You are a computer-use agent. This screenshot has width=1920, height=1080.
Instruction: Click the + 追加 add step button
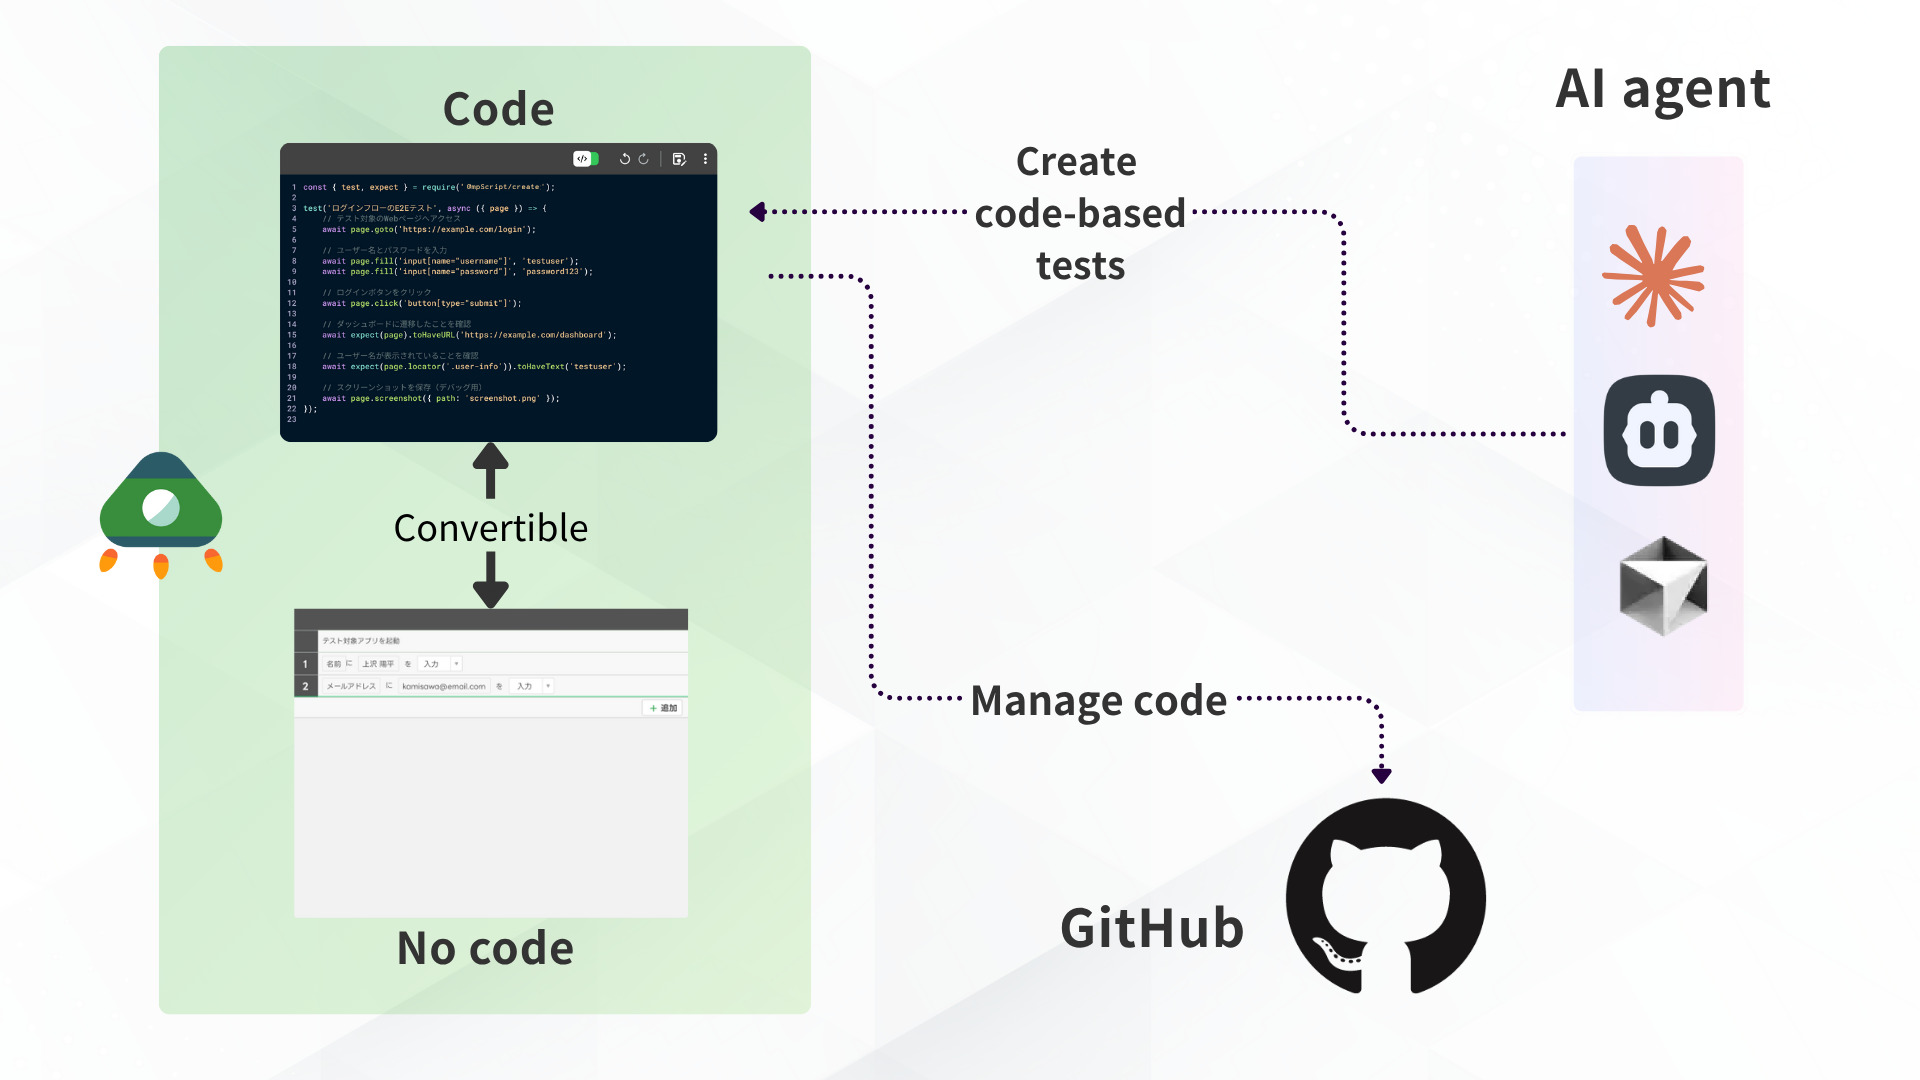click(x=663, y=708)
